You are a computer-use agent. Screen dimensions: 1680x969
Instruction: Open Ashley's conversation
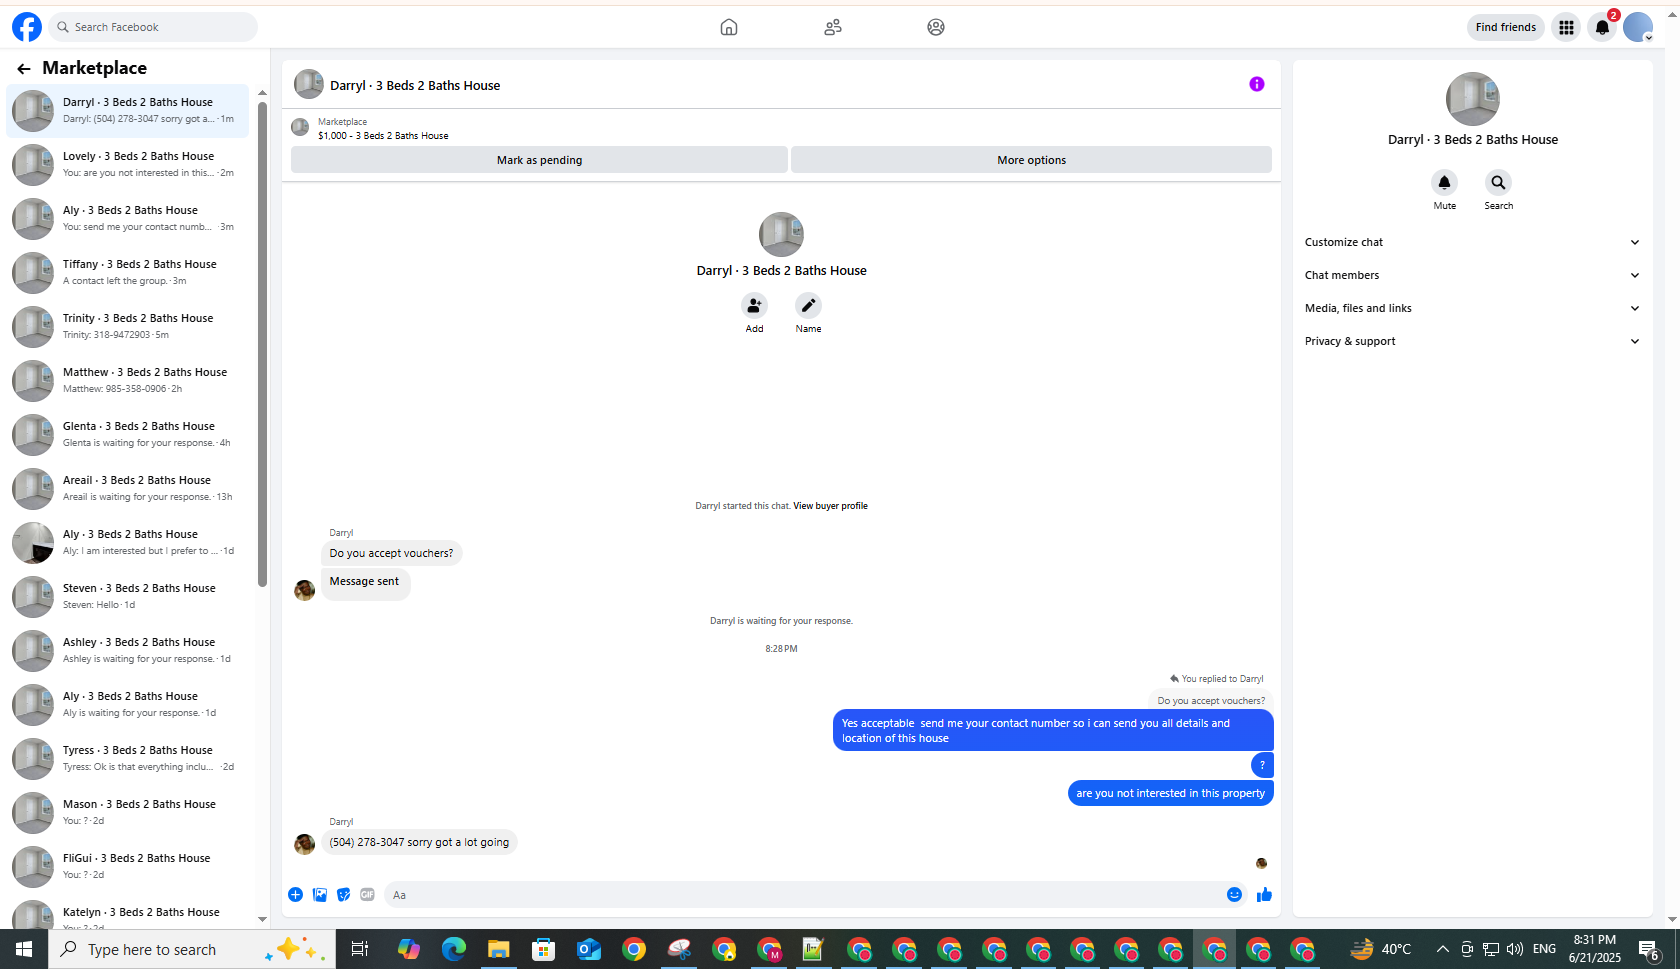tap(128, 650)
